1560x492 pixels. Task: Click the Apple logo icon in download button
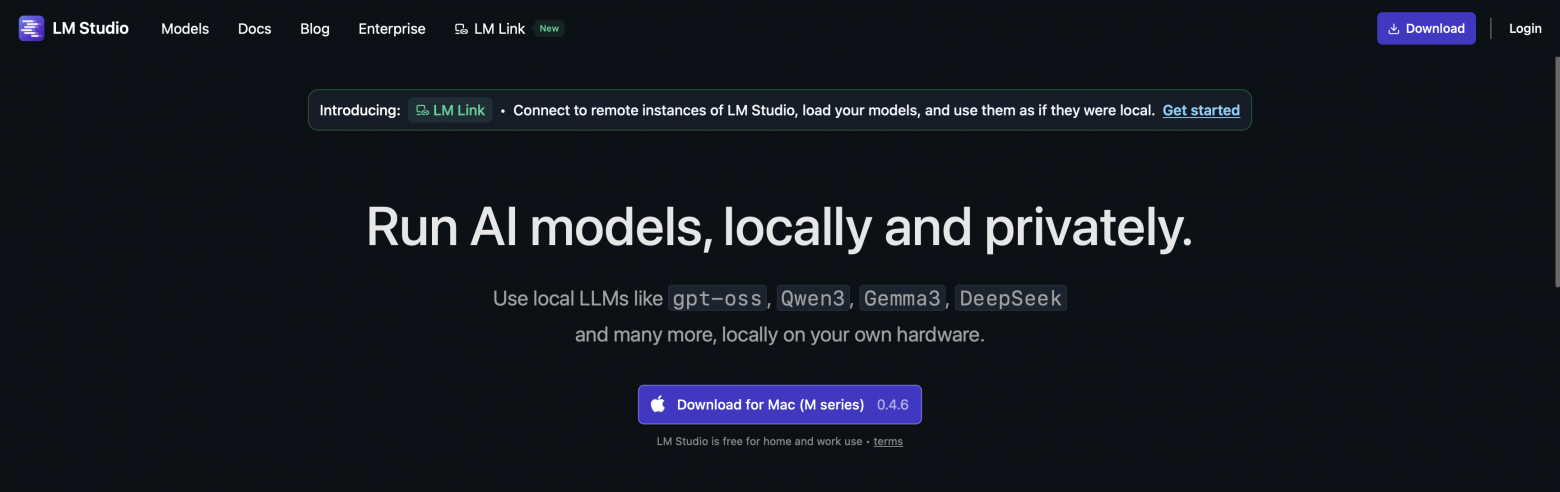[x=658, y=404]
